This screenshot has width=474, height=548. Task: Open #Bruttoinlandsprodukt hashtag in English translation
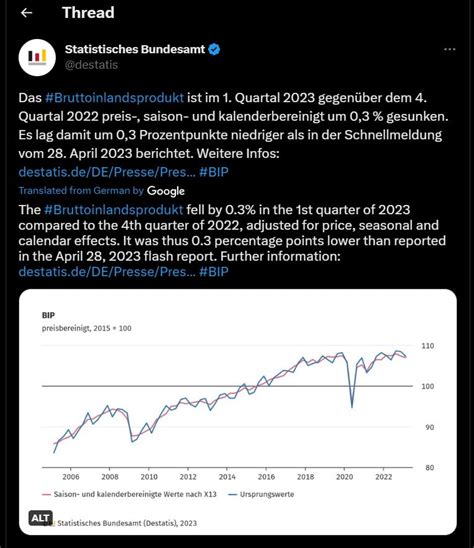[114, 210]
